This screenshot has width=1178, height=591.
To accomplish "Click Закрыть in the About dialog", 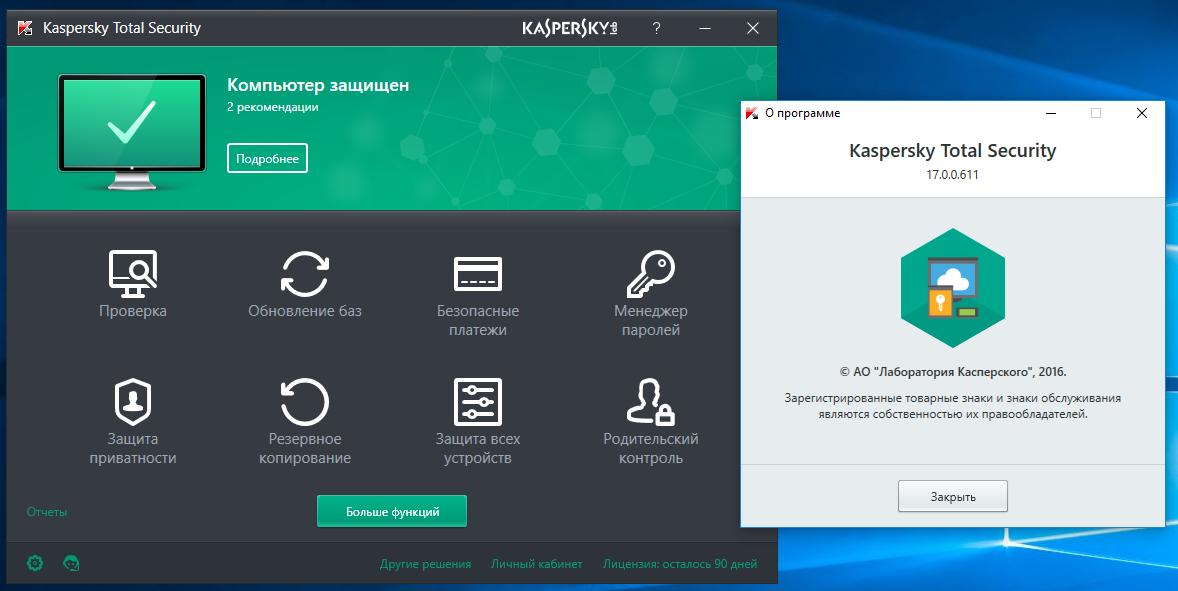I will click(953, 496).
